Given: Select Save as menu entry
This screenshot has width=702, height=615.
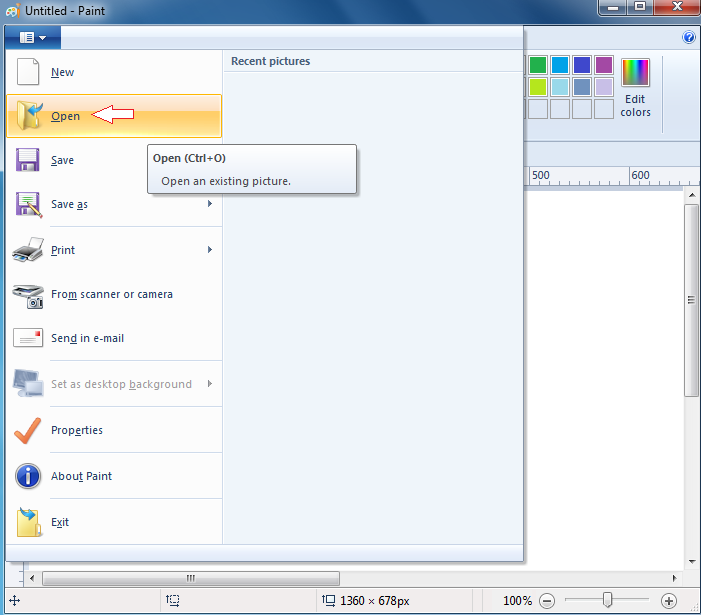Looking at the screenshot, I should pos(114,204).
